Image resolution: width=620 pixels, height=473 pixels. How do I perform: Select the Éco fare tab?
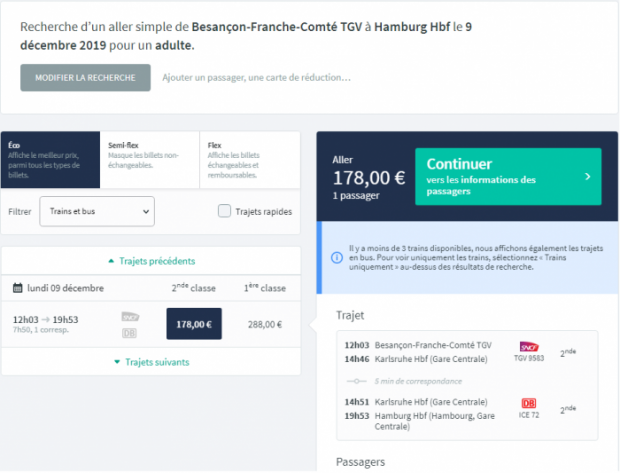[x=50, y=160]
